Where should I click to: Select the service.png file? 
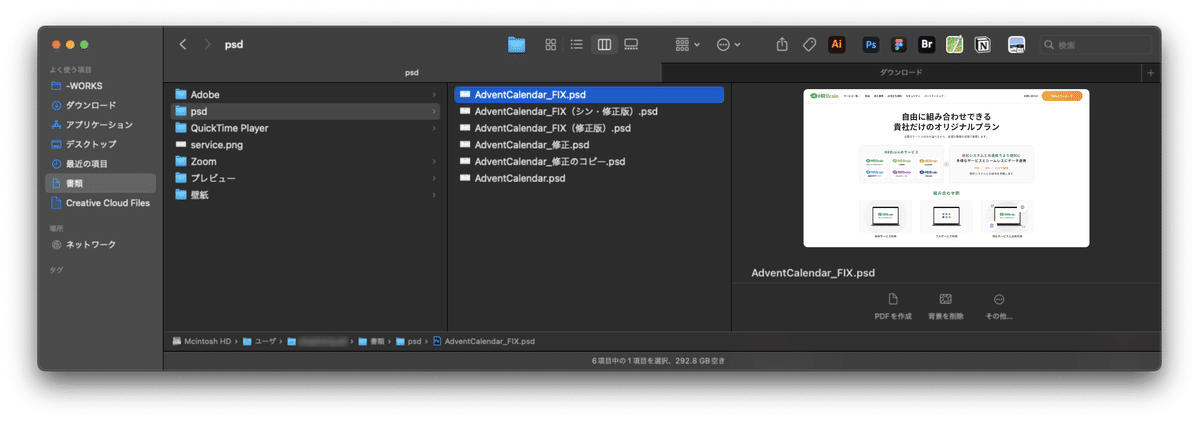pyautogui.click(x=305, y=145)
